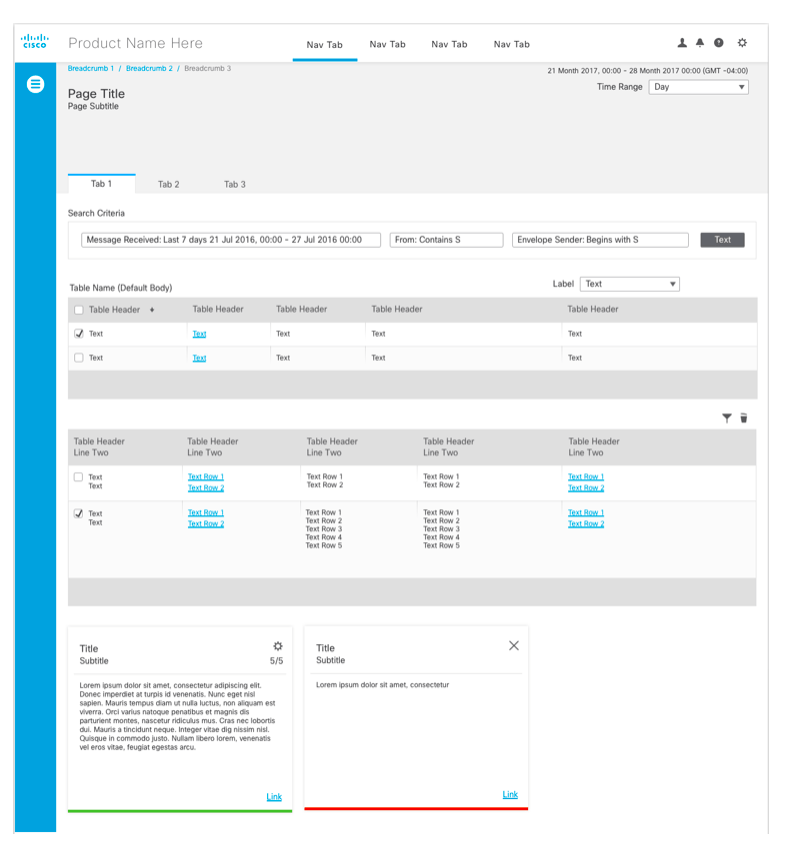Click the dark Text button in Search Criteria

pyautogui.click(x=722, y=240)
